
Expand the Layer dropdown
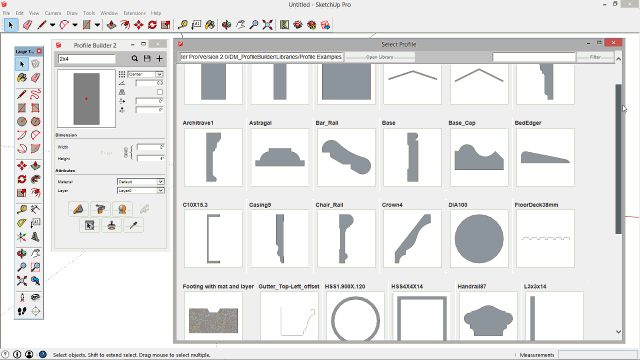pos(140,191)
